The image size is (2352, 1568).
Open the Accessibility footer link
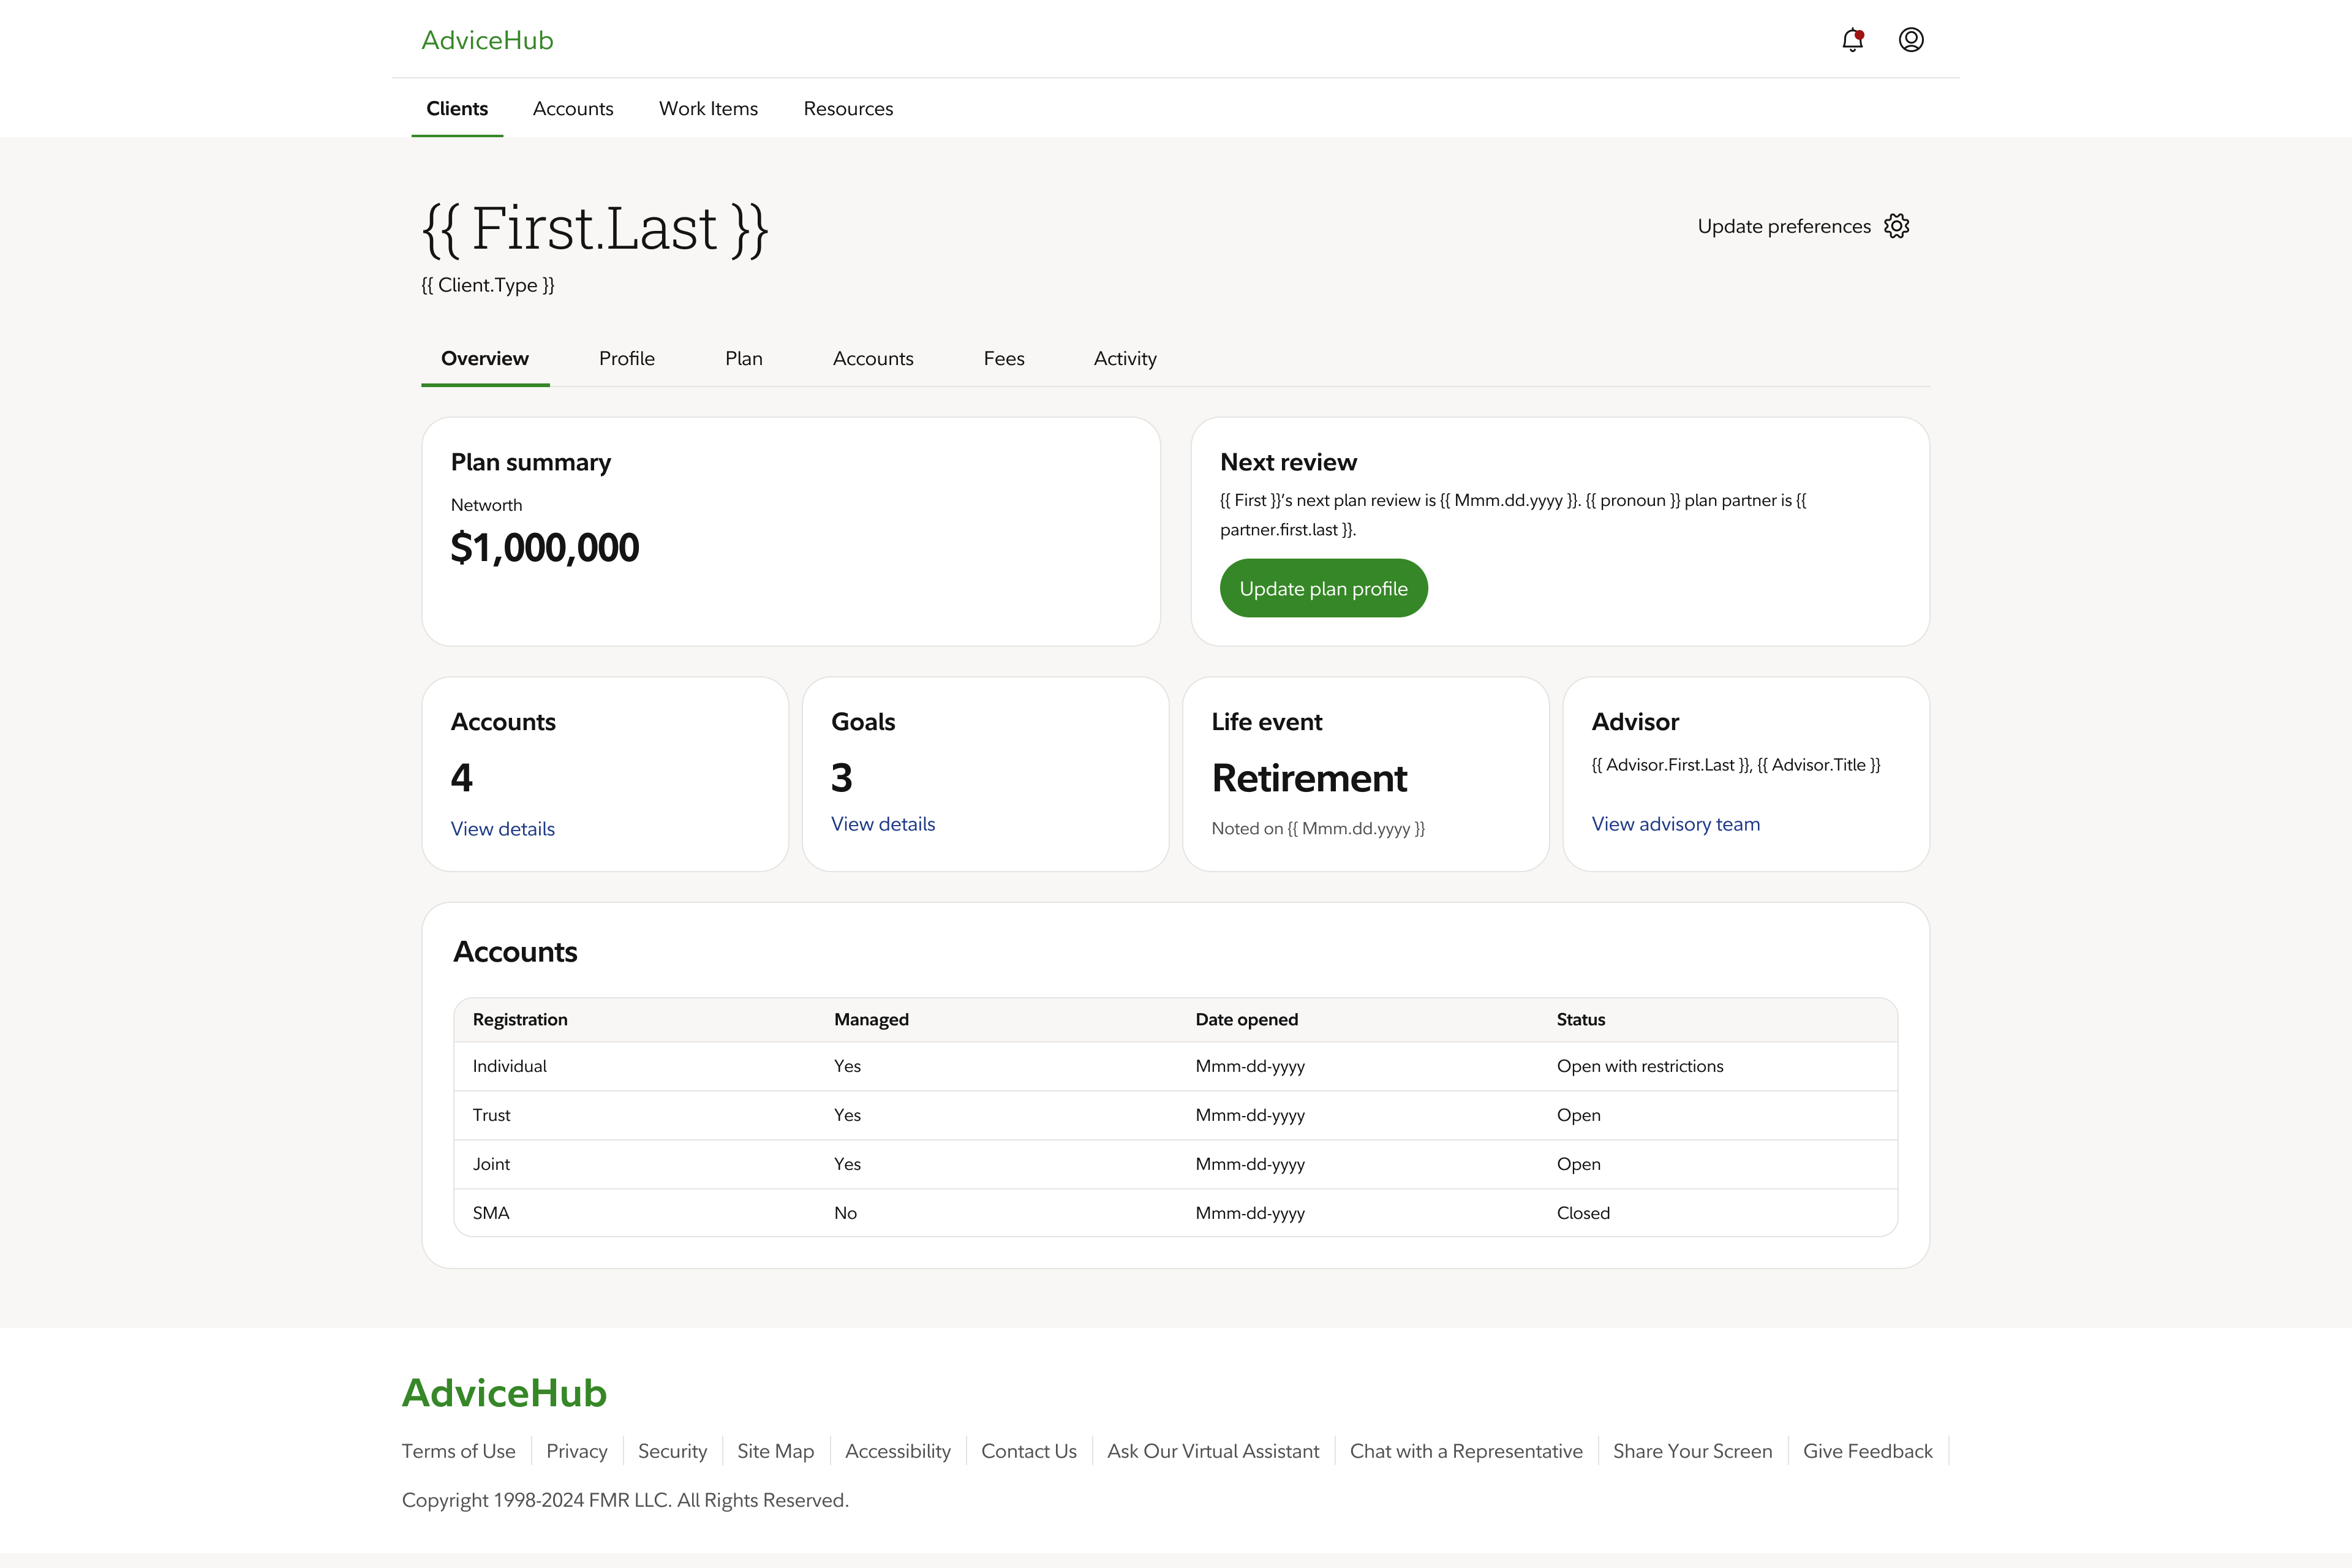(898, 1451)
